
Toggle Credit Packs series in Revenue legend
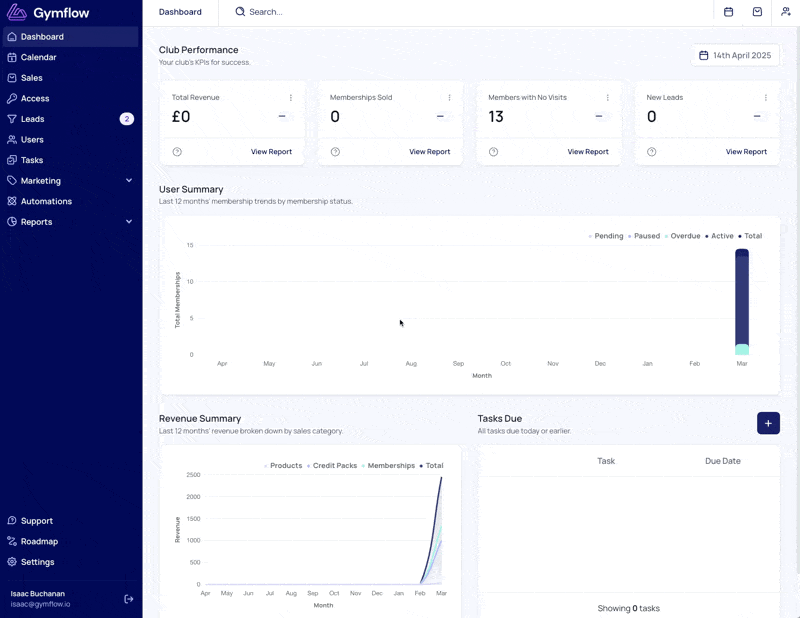[x=332, y=465]
